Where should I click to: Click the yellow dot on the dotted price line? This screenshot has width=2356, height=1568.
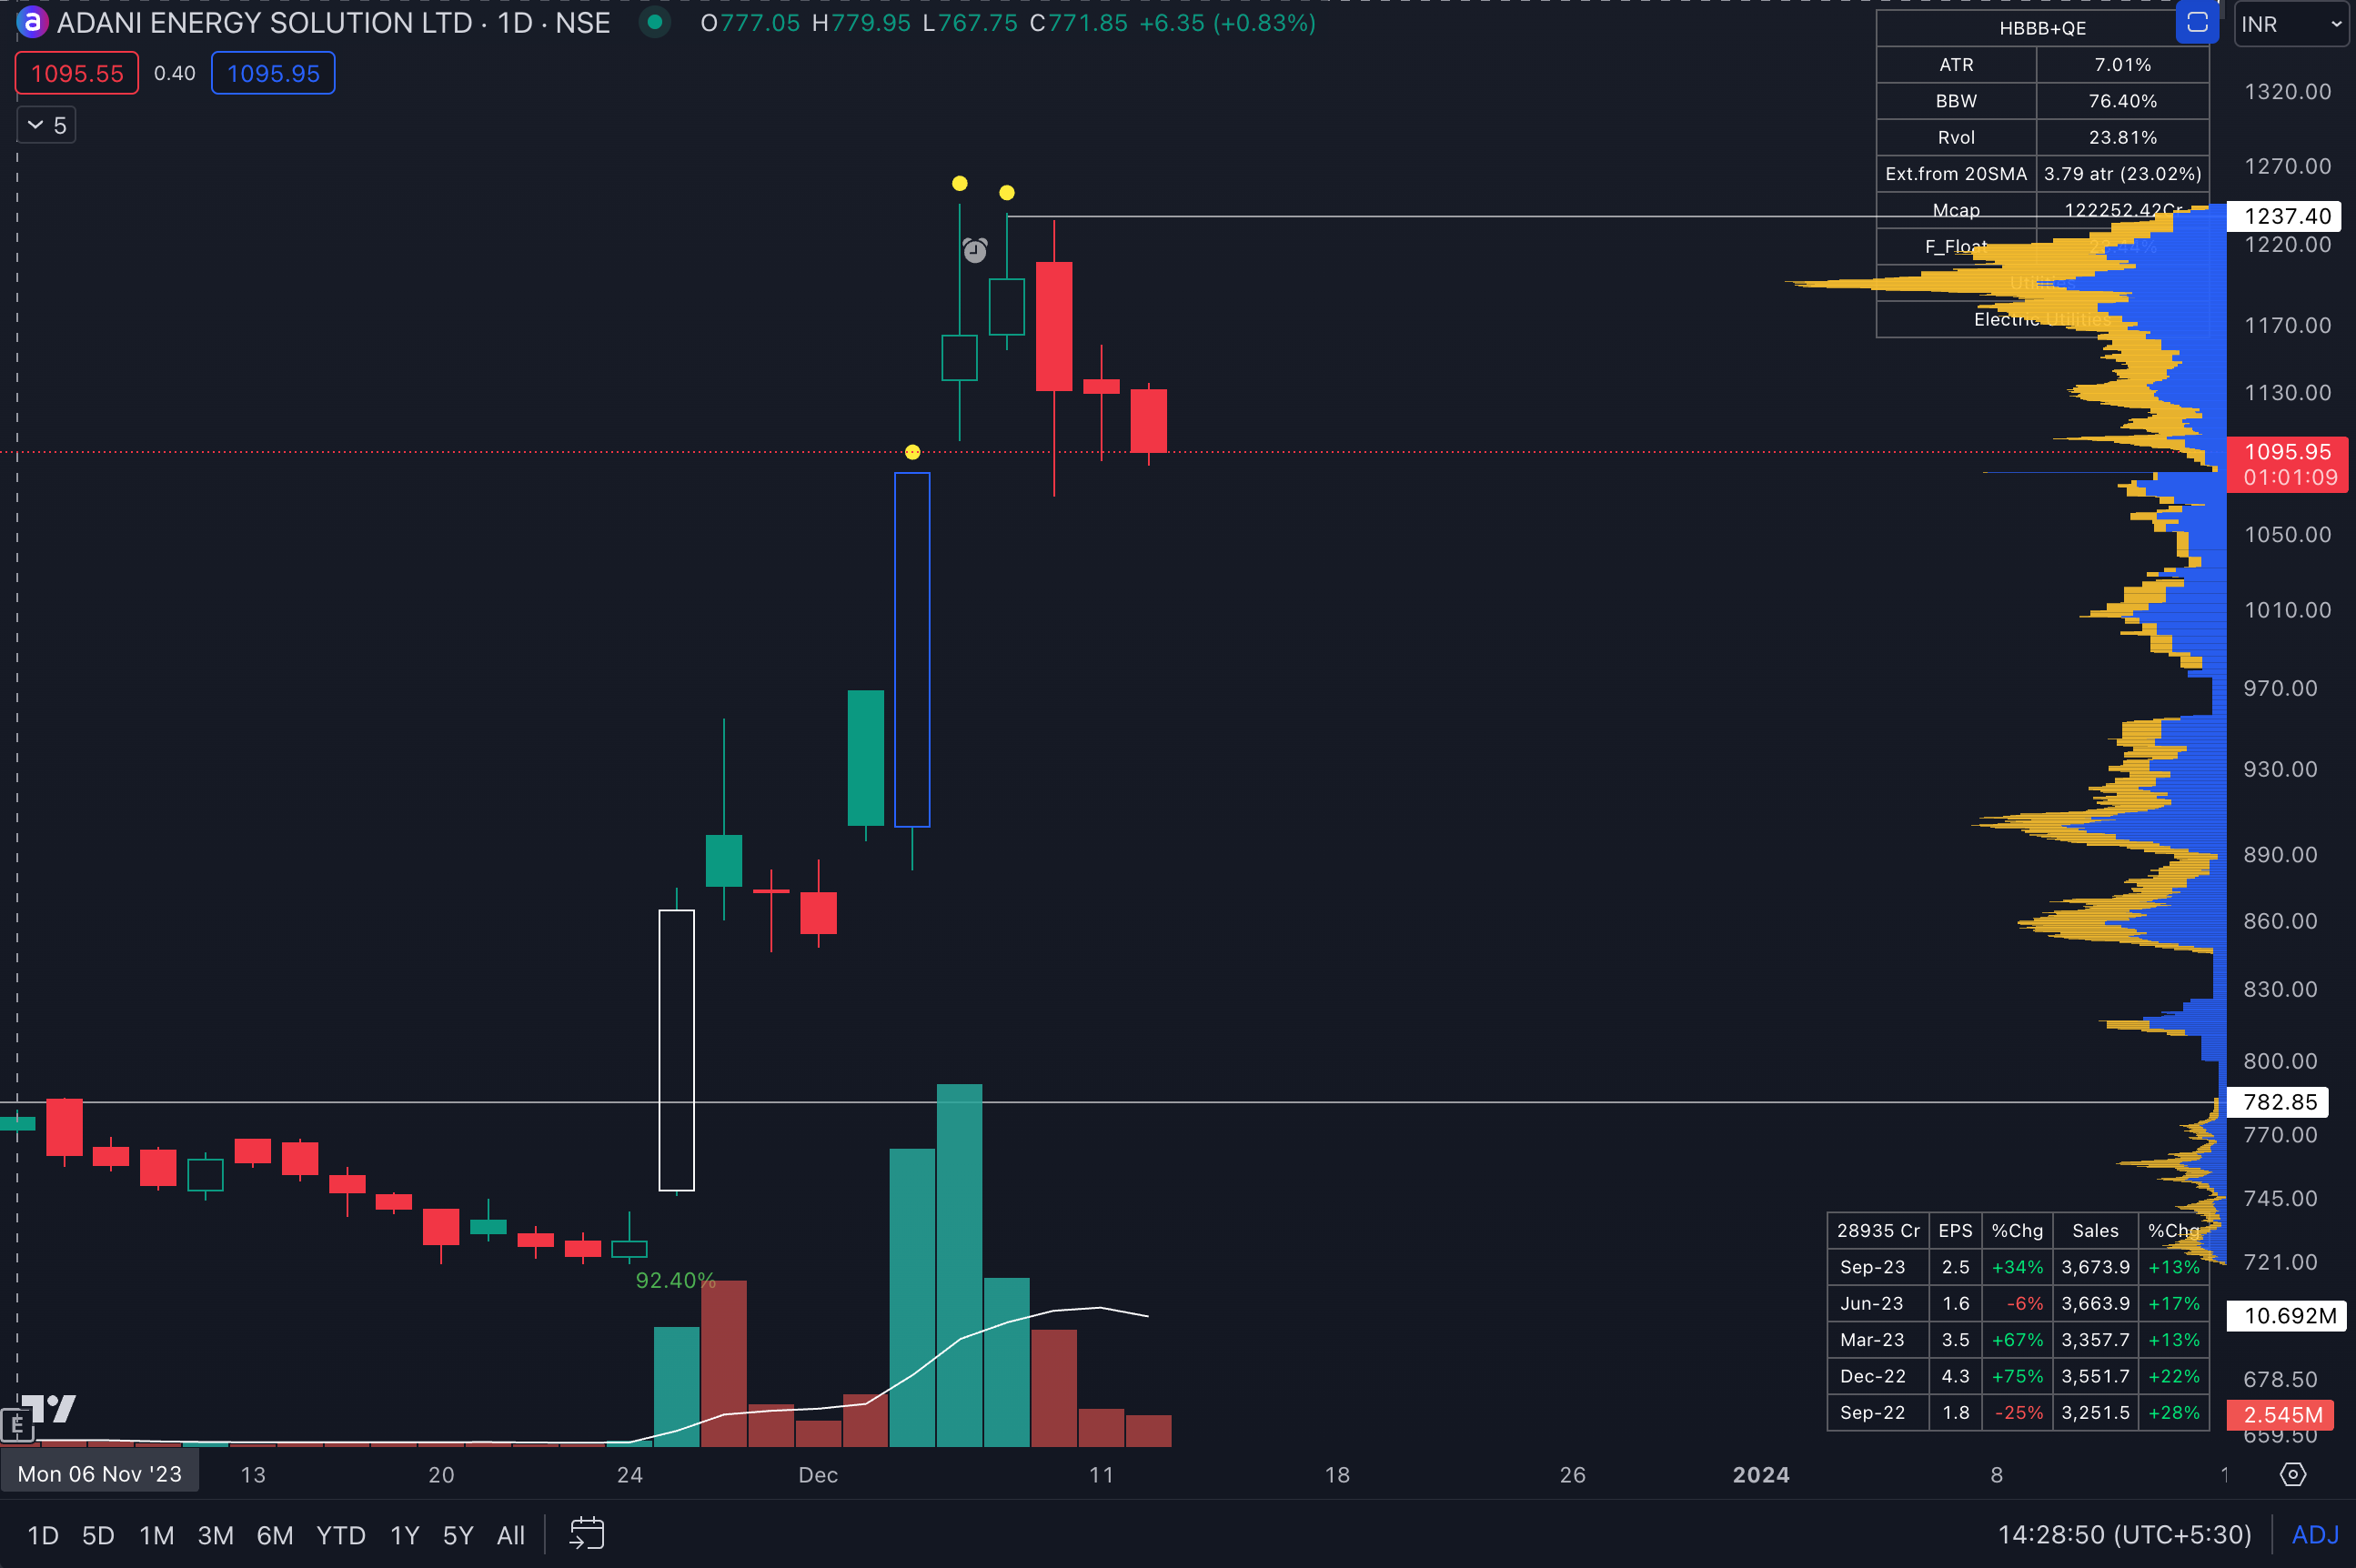point(912,452)
